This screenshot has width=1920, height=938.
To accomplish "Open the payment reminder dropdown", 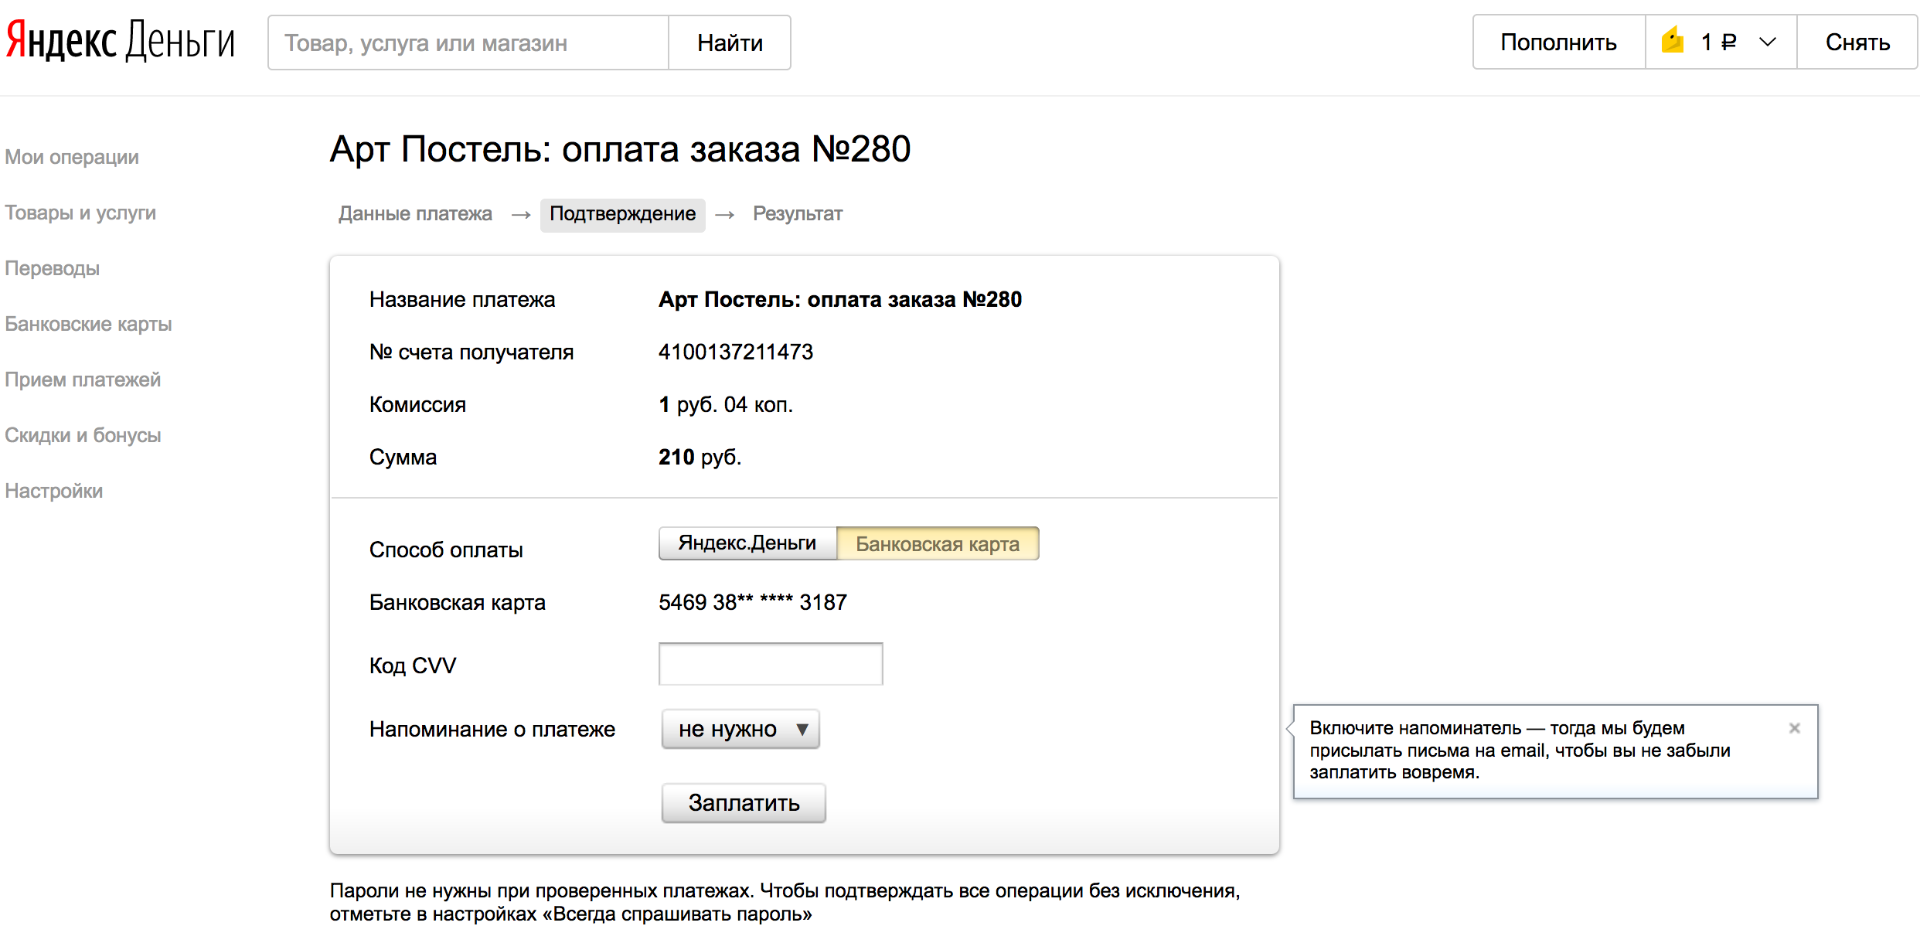I will [740, 729].
